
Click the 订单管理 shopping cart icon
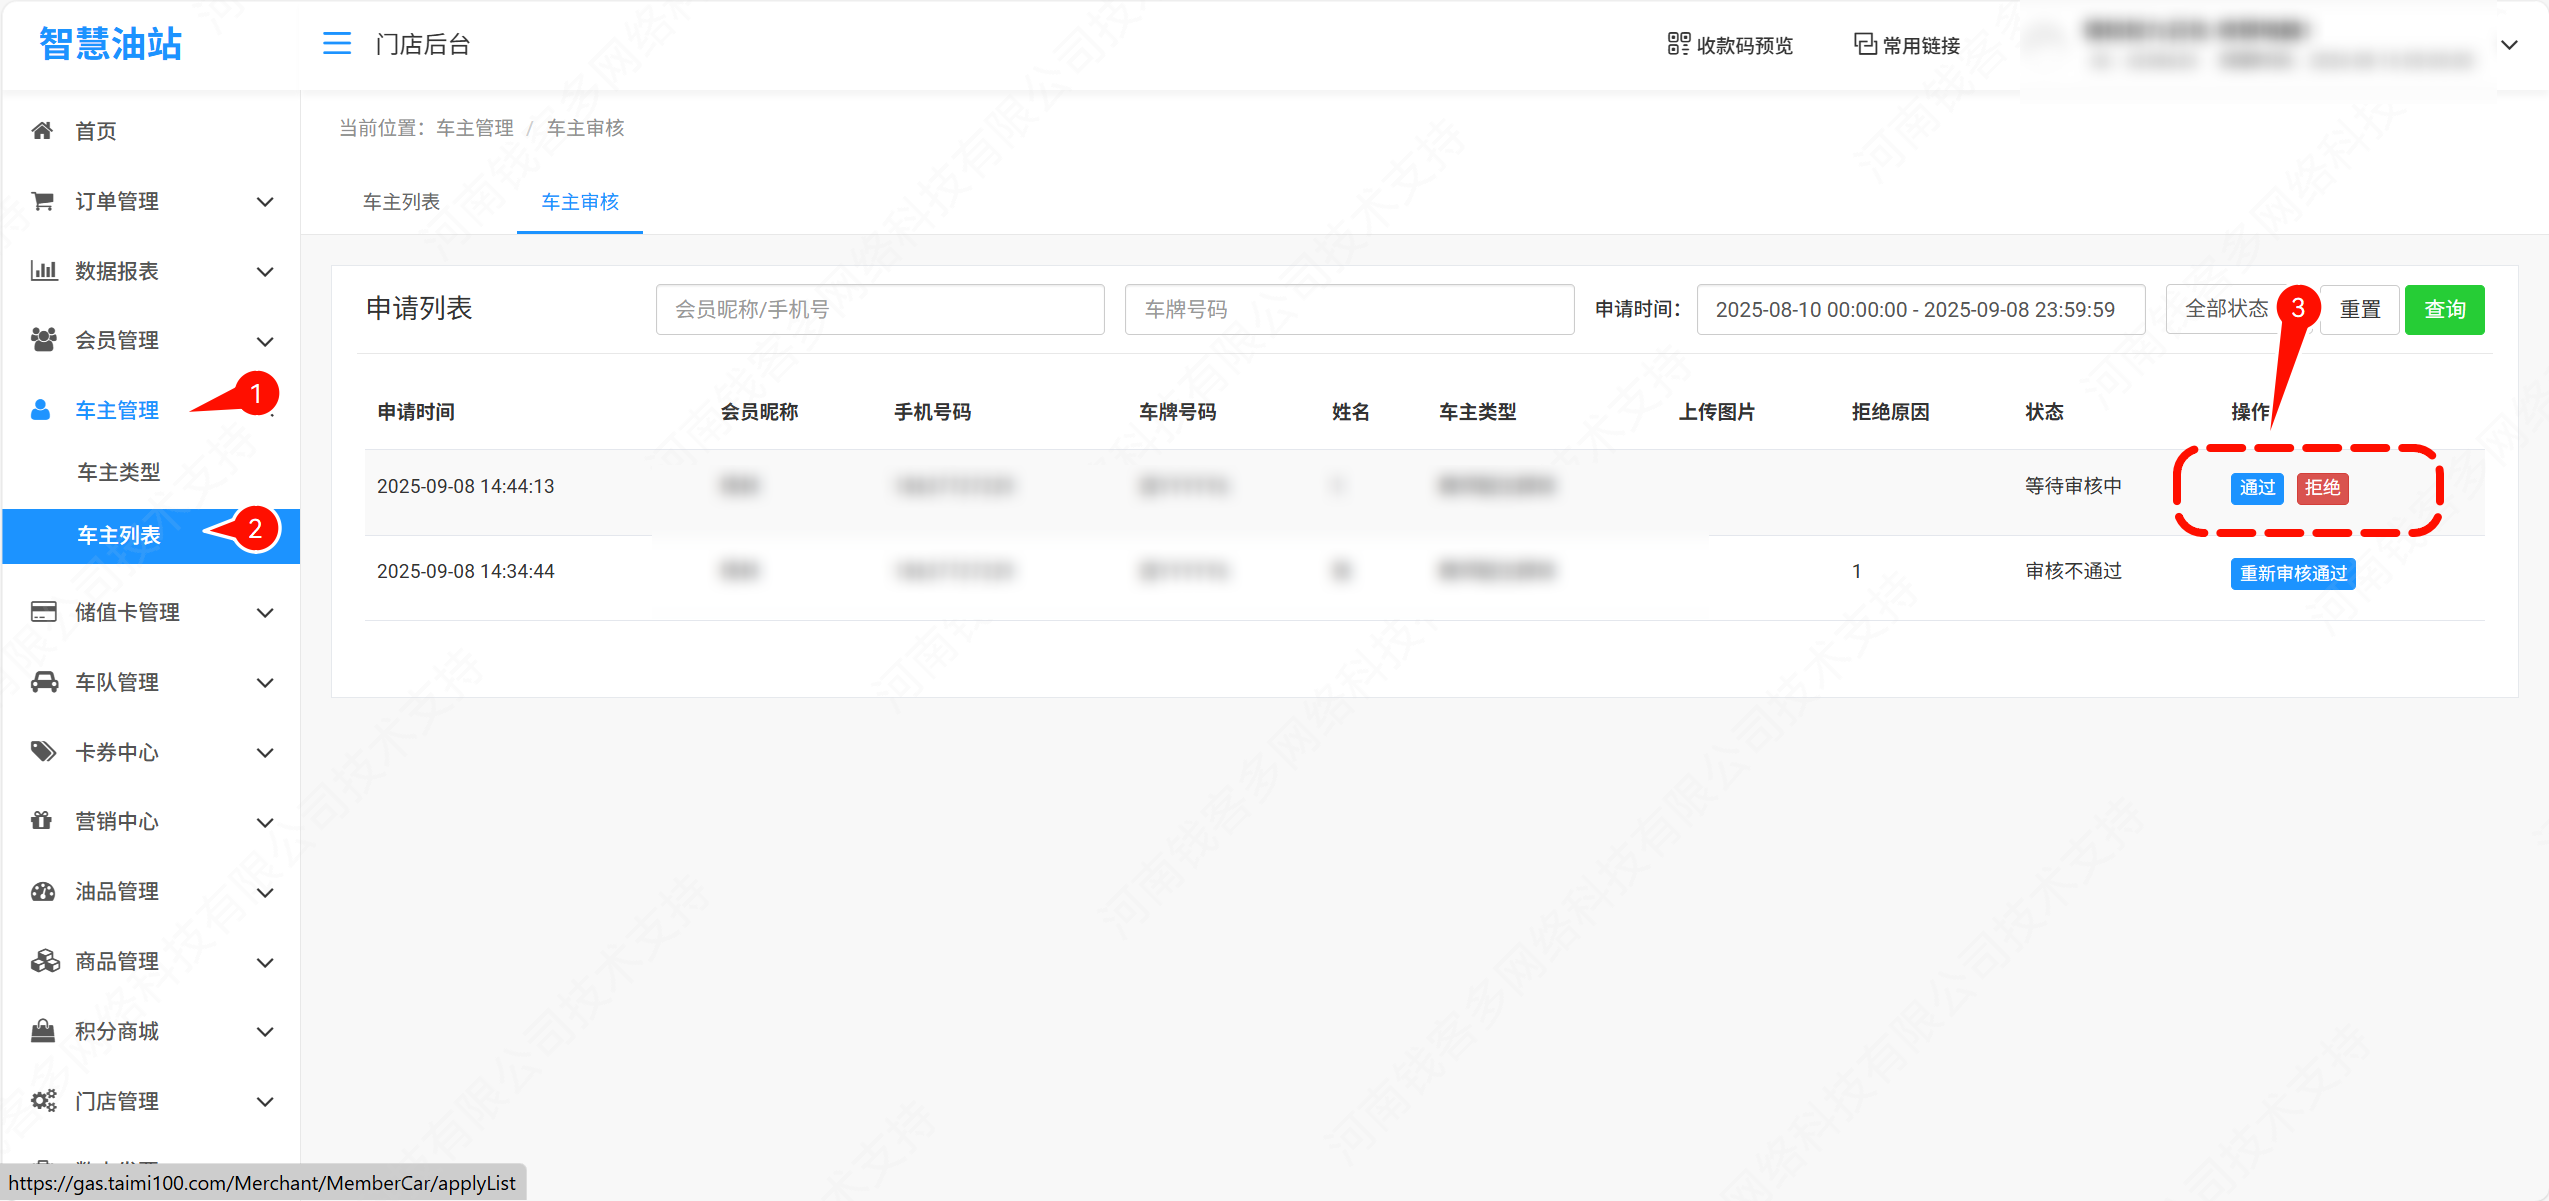click(42, 201)
